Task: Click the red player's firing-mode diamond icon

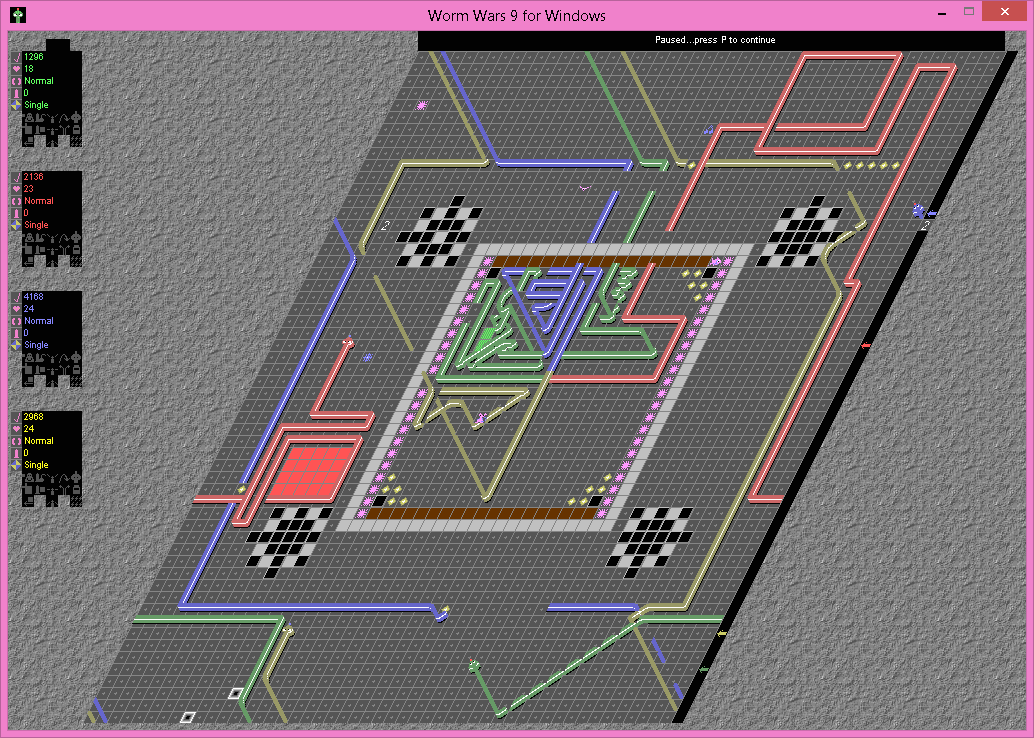Action: click(16, 225)
